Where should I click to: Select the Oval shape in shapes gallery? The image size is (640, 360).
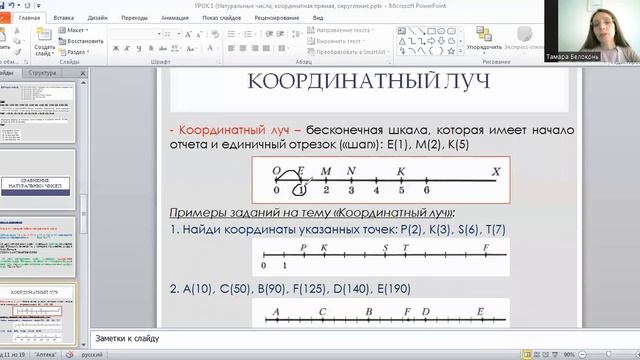[441, 31]
